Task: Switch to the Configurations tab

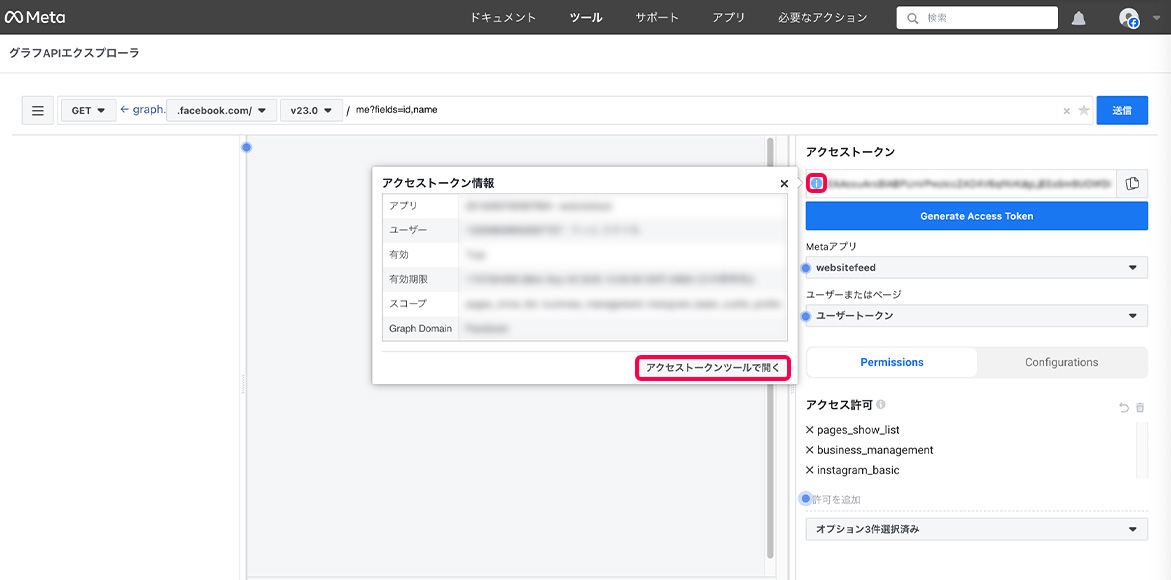Action: pyautogui.click(x=1061, y=362)
